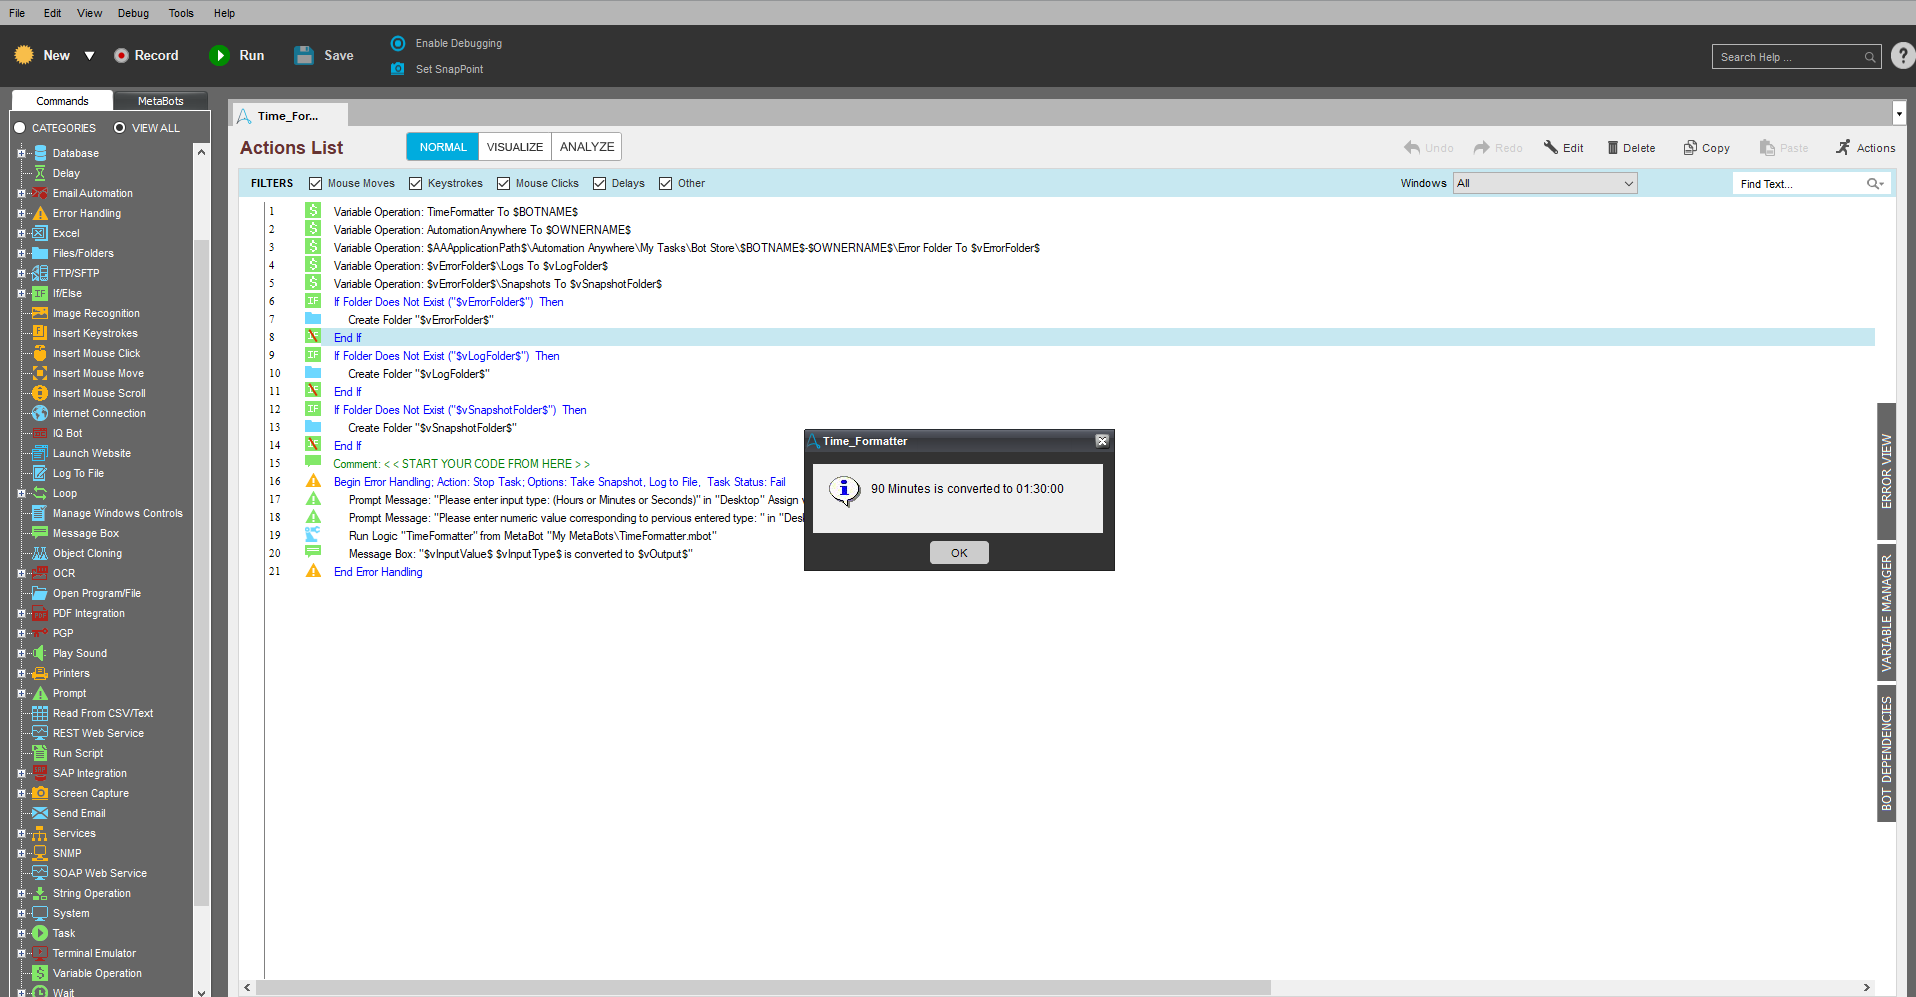The height and width of the screenshot is (997, 1916).
Task: Select the Send Email envelope icon
Action: tap(40, 813)
